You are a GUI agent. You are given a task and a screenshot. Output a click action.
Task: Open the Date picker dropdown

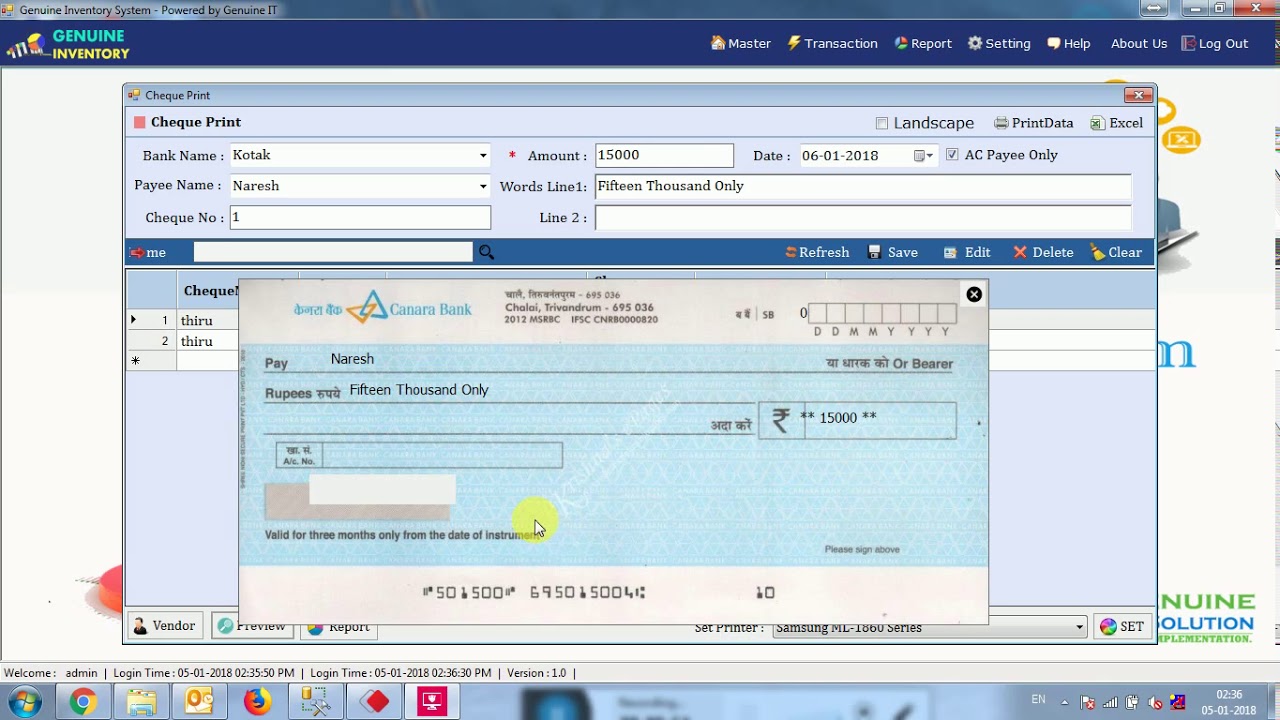(x=930, y=155)
